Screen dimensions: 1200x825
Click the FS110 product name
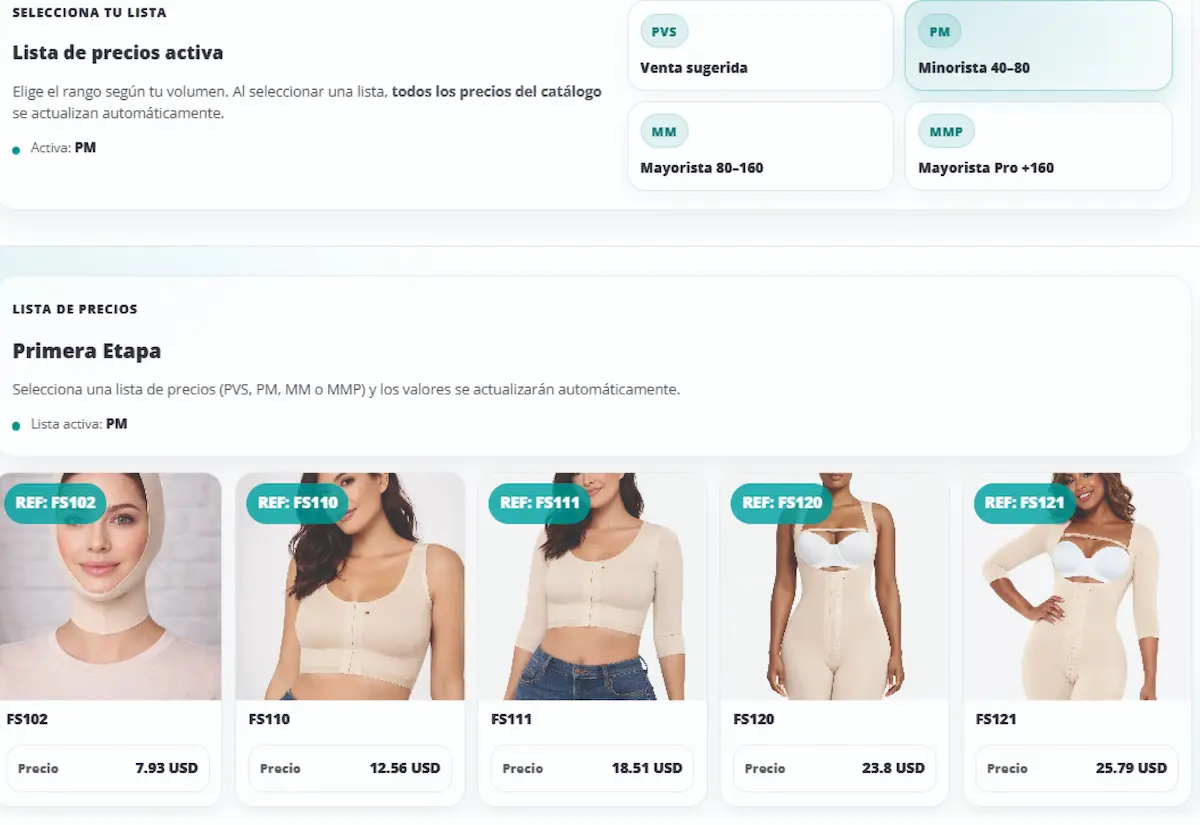click(269, 719)
